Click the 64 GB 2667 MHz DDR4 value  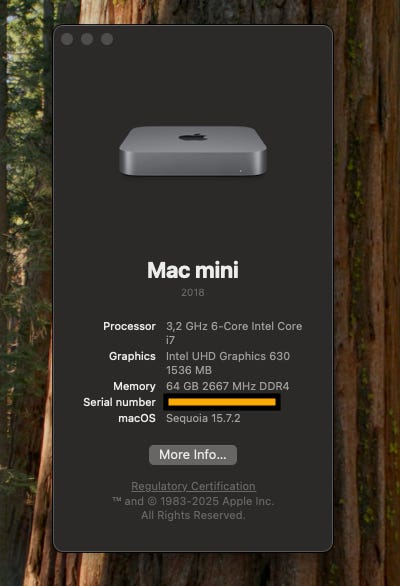[x=228, y=386]
